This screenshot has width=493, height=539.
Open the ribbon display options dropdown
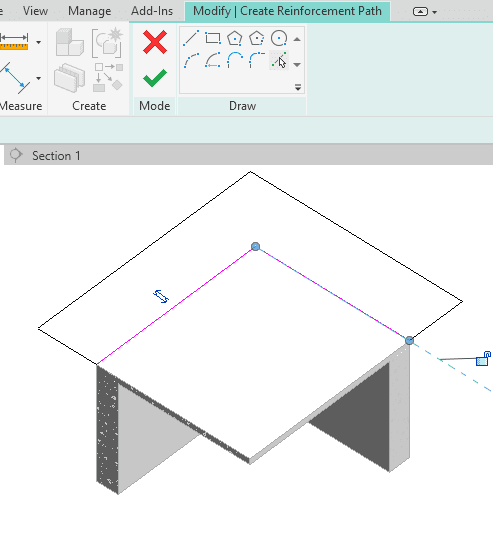[x=425, y=12]
